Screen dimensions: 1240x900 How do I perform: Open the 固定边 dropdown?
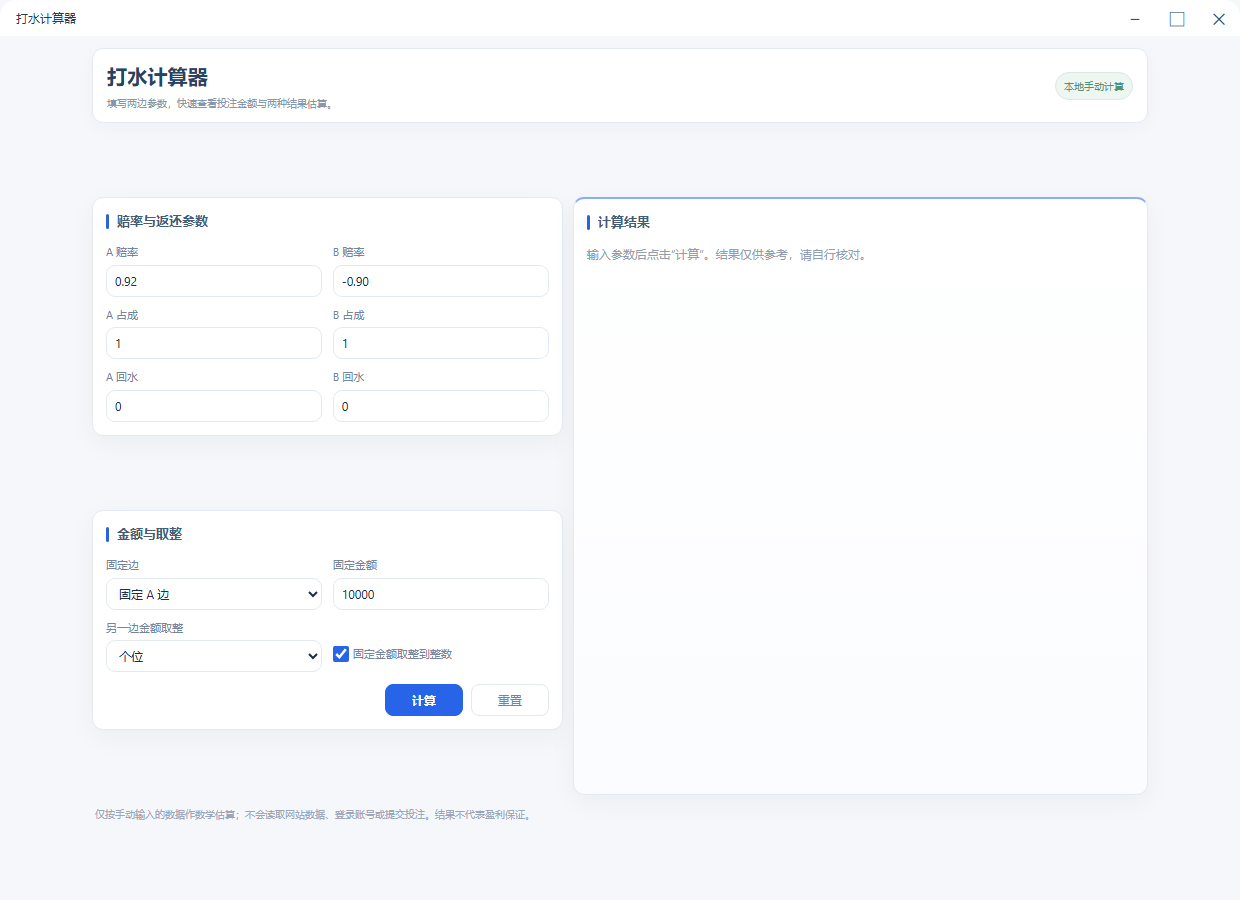(x=214, y=594)
